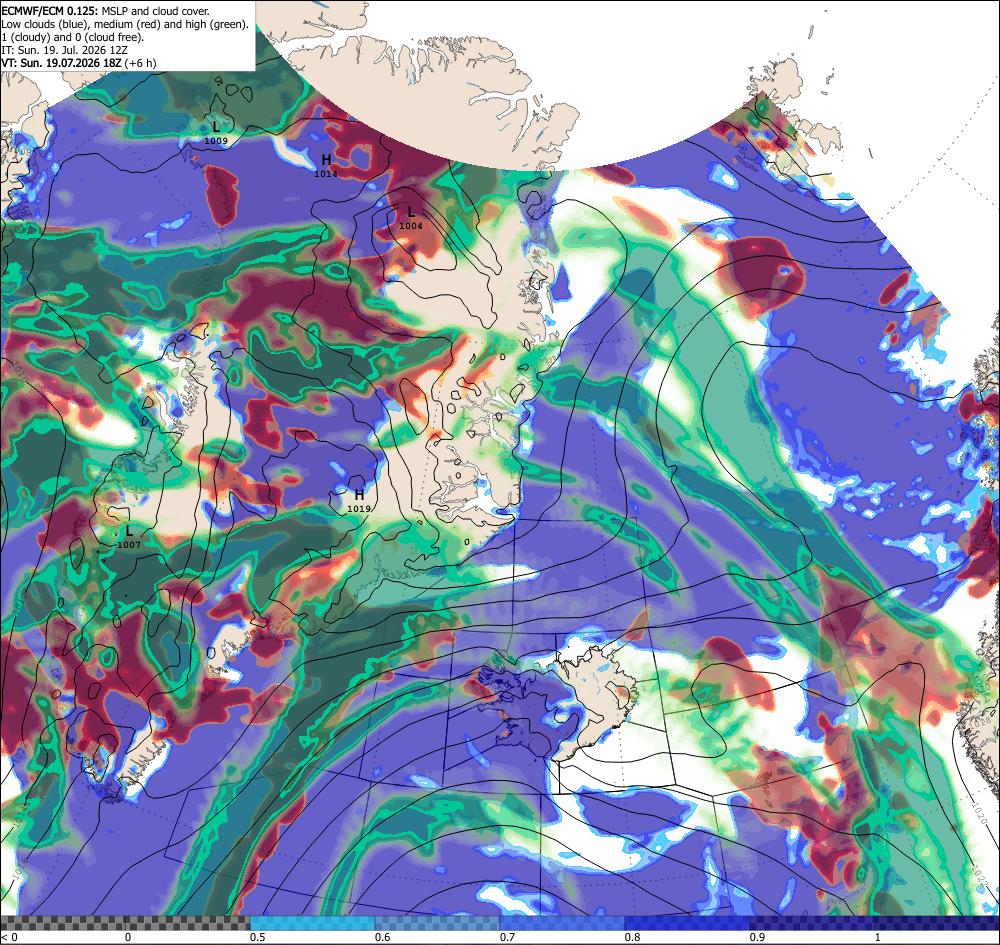
Task: Click the H 1014 high pressure marker
Action: click(x=326, y=166)
